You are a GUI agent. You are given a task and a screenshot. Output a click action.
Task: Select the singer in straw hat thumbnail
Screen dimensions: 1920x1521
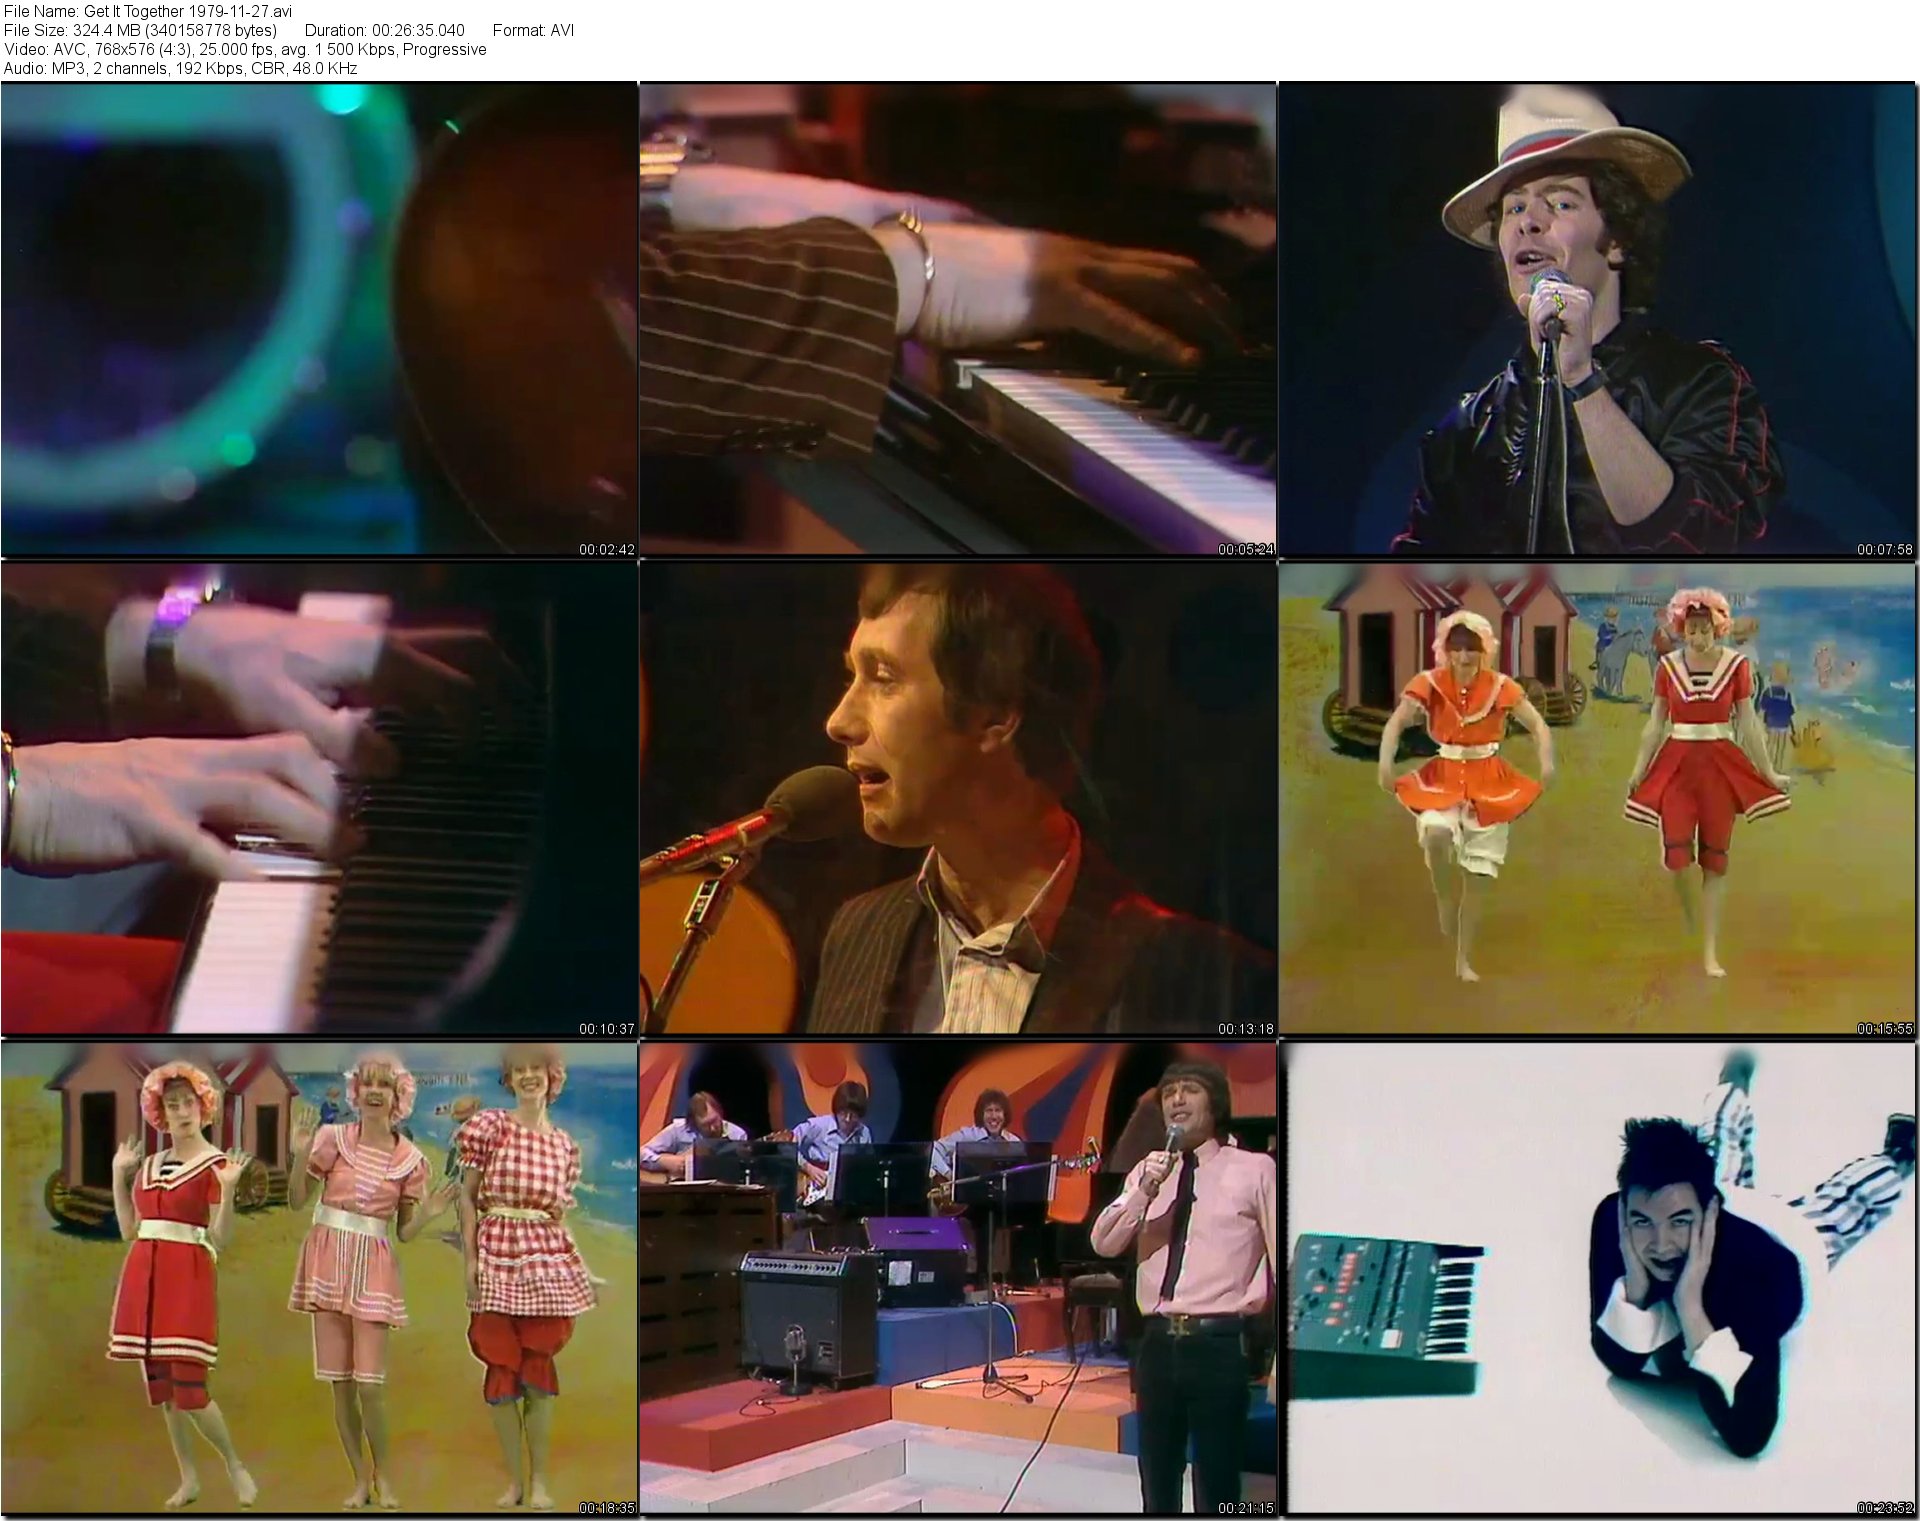pyautogui.click(x=1597, y=318)
